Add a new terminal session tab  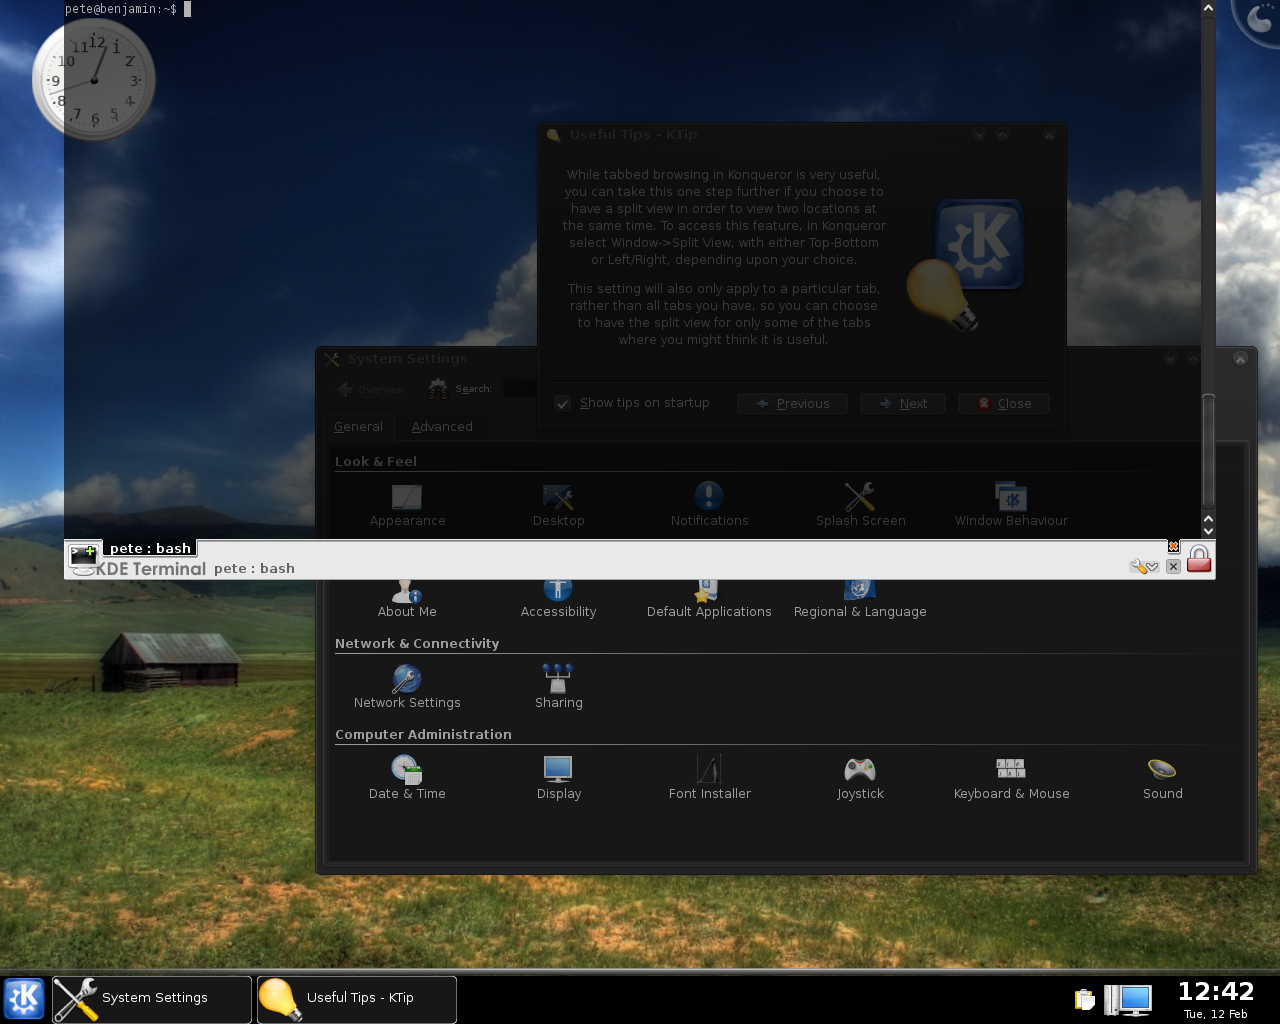tap(84, 553)
